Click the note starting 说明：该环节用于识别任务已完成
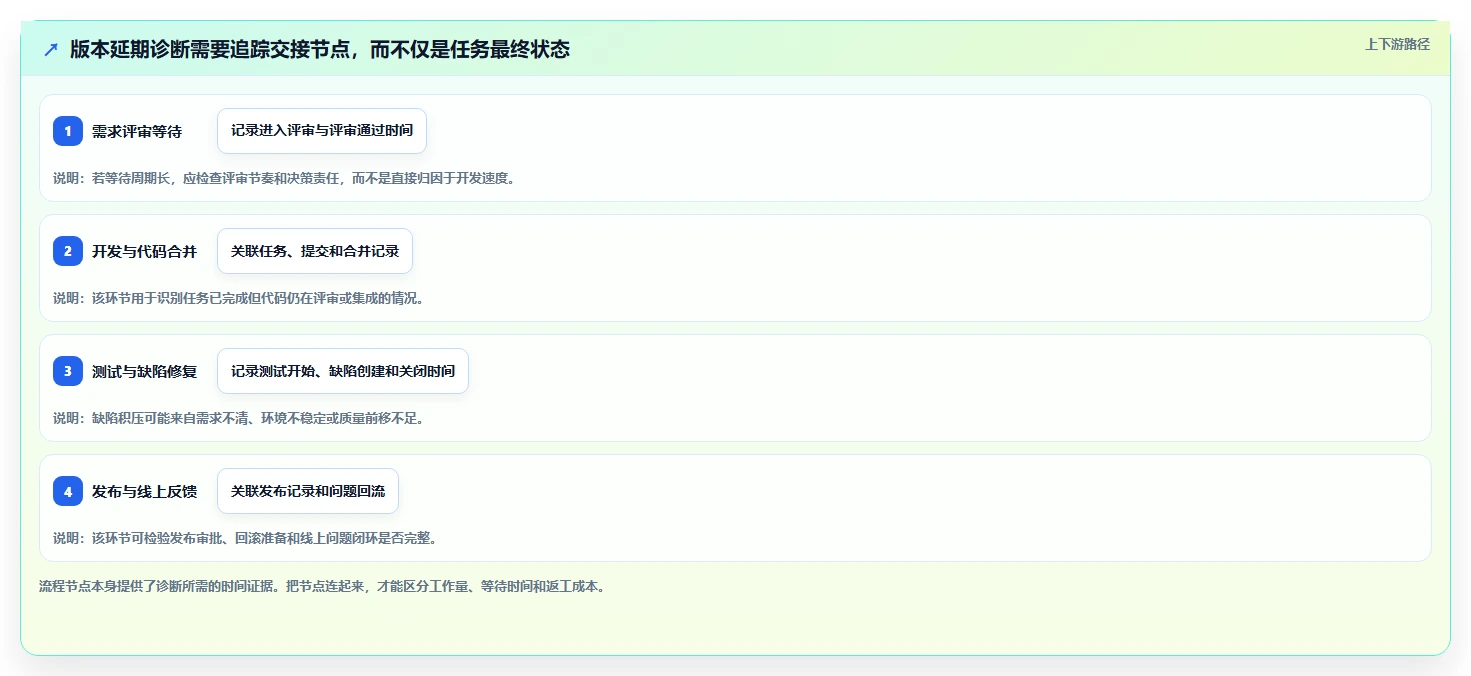The image size is (1471, 676). coord(239,298)
